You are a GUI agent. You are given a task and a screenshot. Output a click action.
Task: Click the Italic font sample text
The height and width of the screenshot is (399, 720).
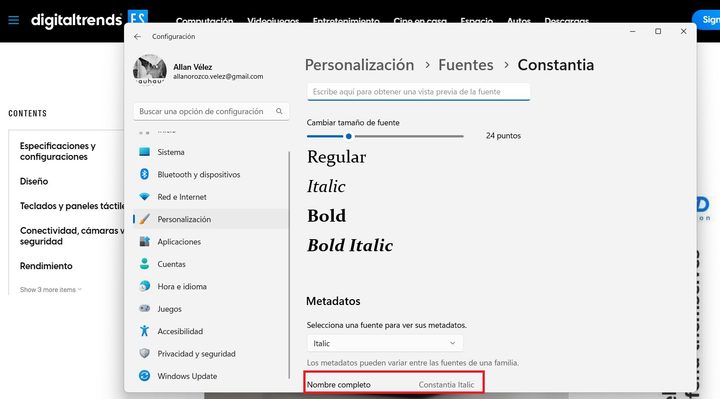point(326,186)
